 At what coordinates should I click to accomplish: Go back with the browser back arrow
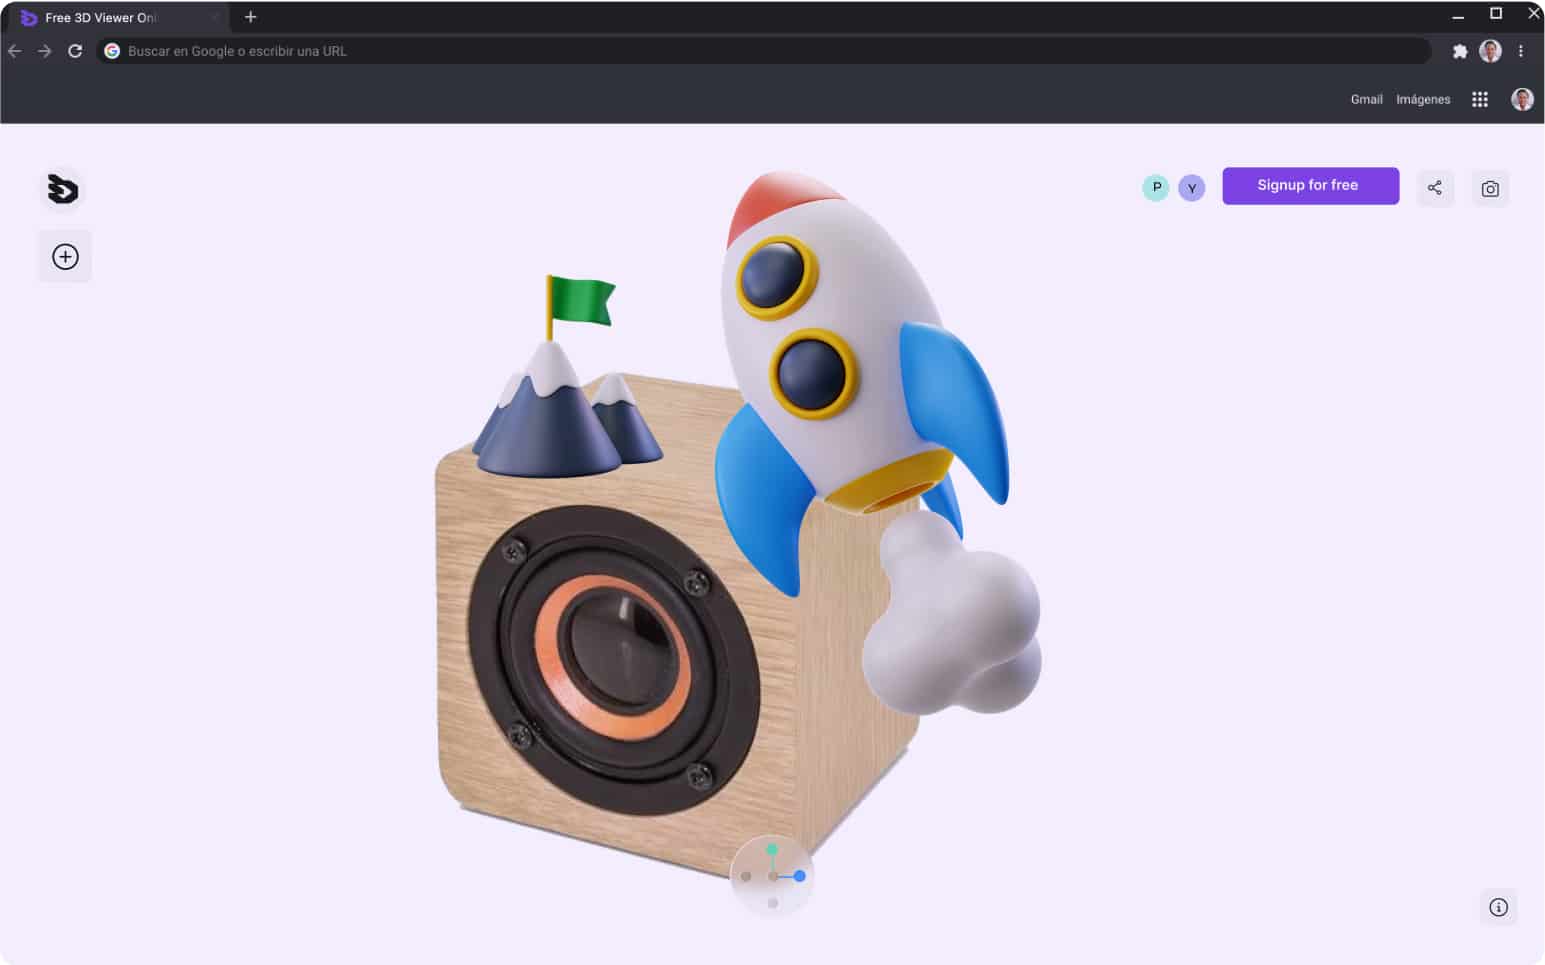(15, 51)
